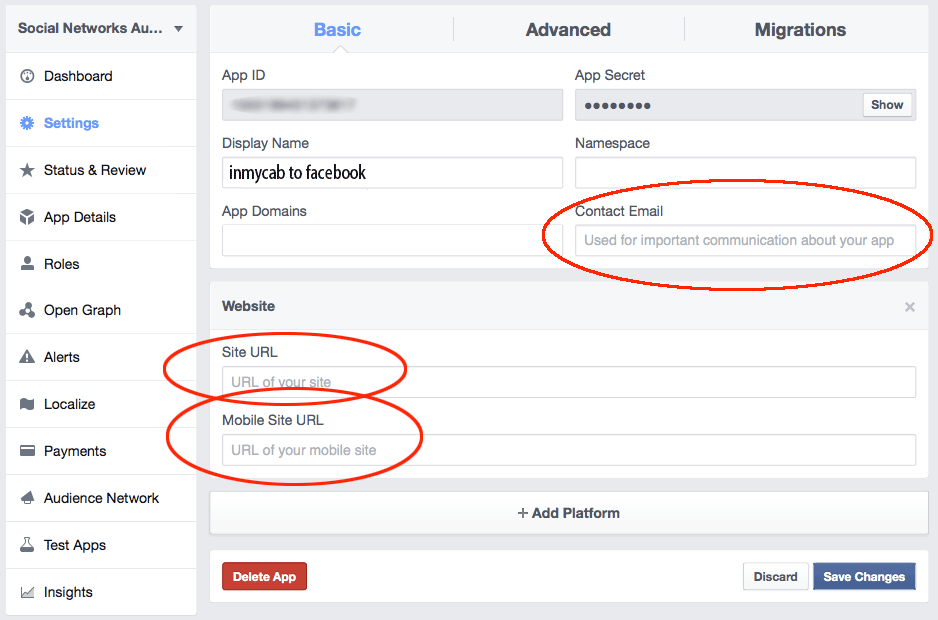This screenshot has height=620, width=938.
Task: Click the Status & Review star icon
Action: click(27, 170)
